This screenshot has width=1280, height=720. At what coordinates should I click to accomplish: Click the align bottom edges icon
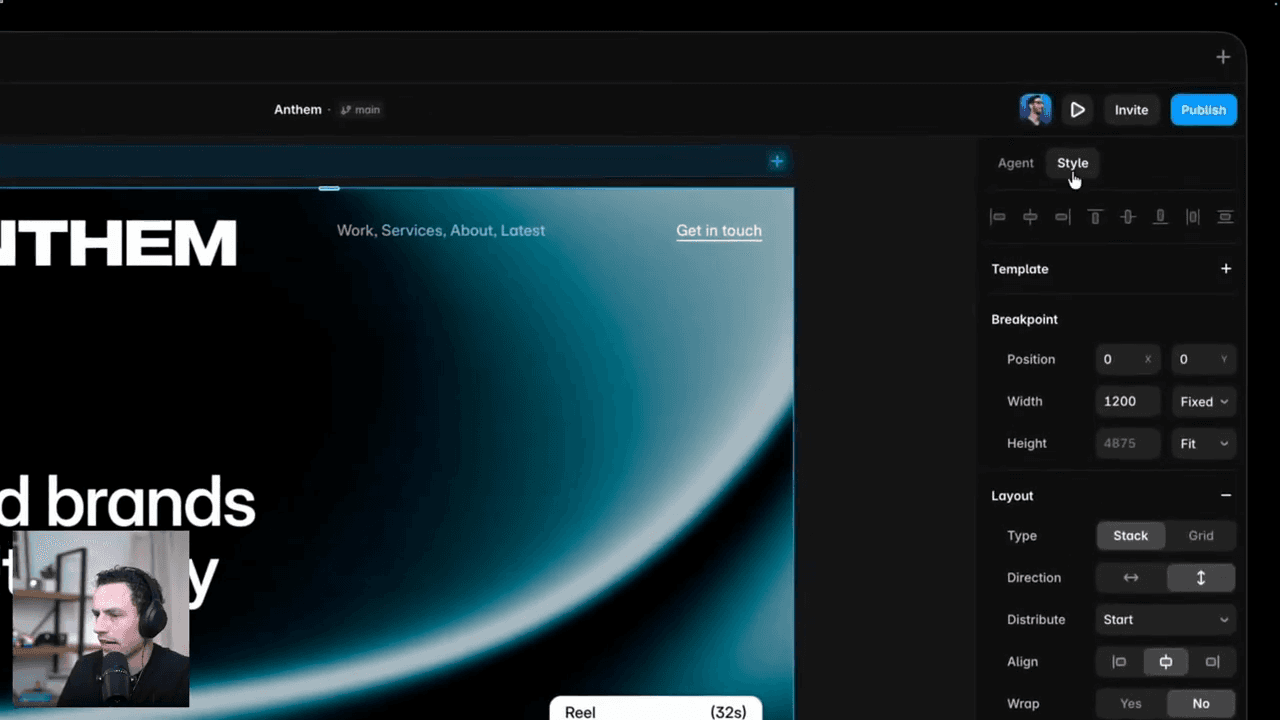(1160, 217)
